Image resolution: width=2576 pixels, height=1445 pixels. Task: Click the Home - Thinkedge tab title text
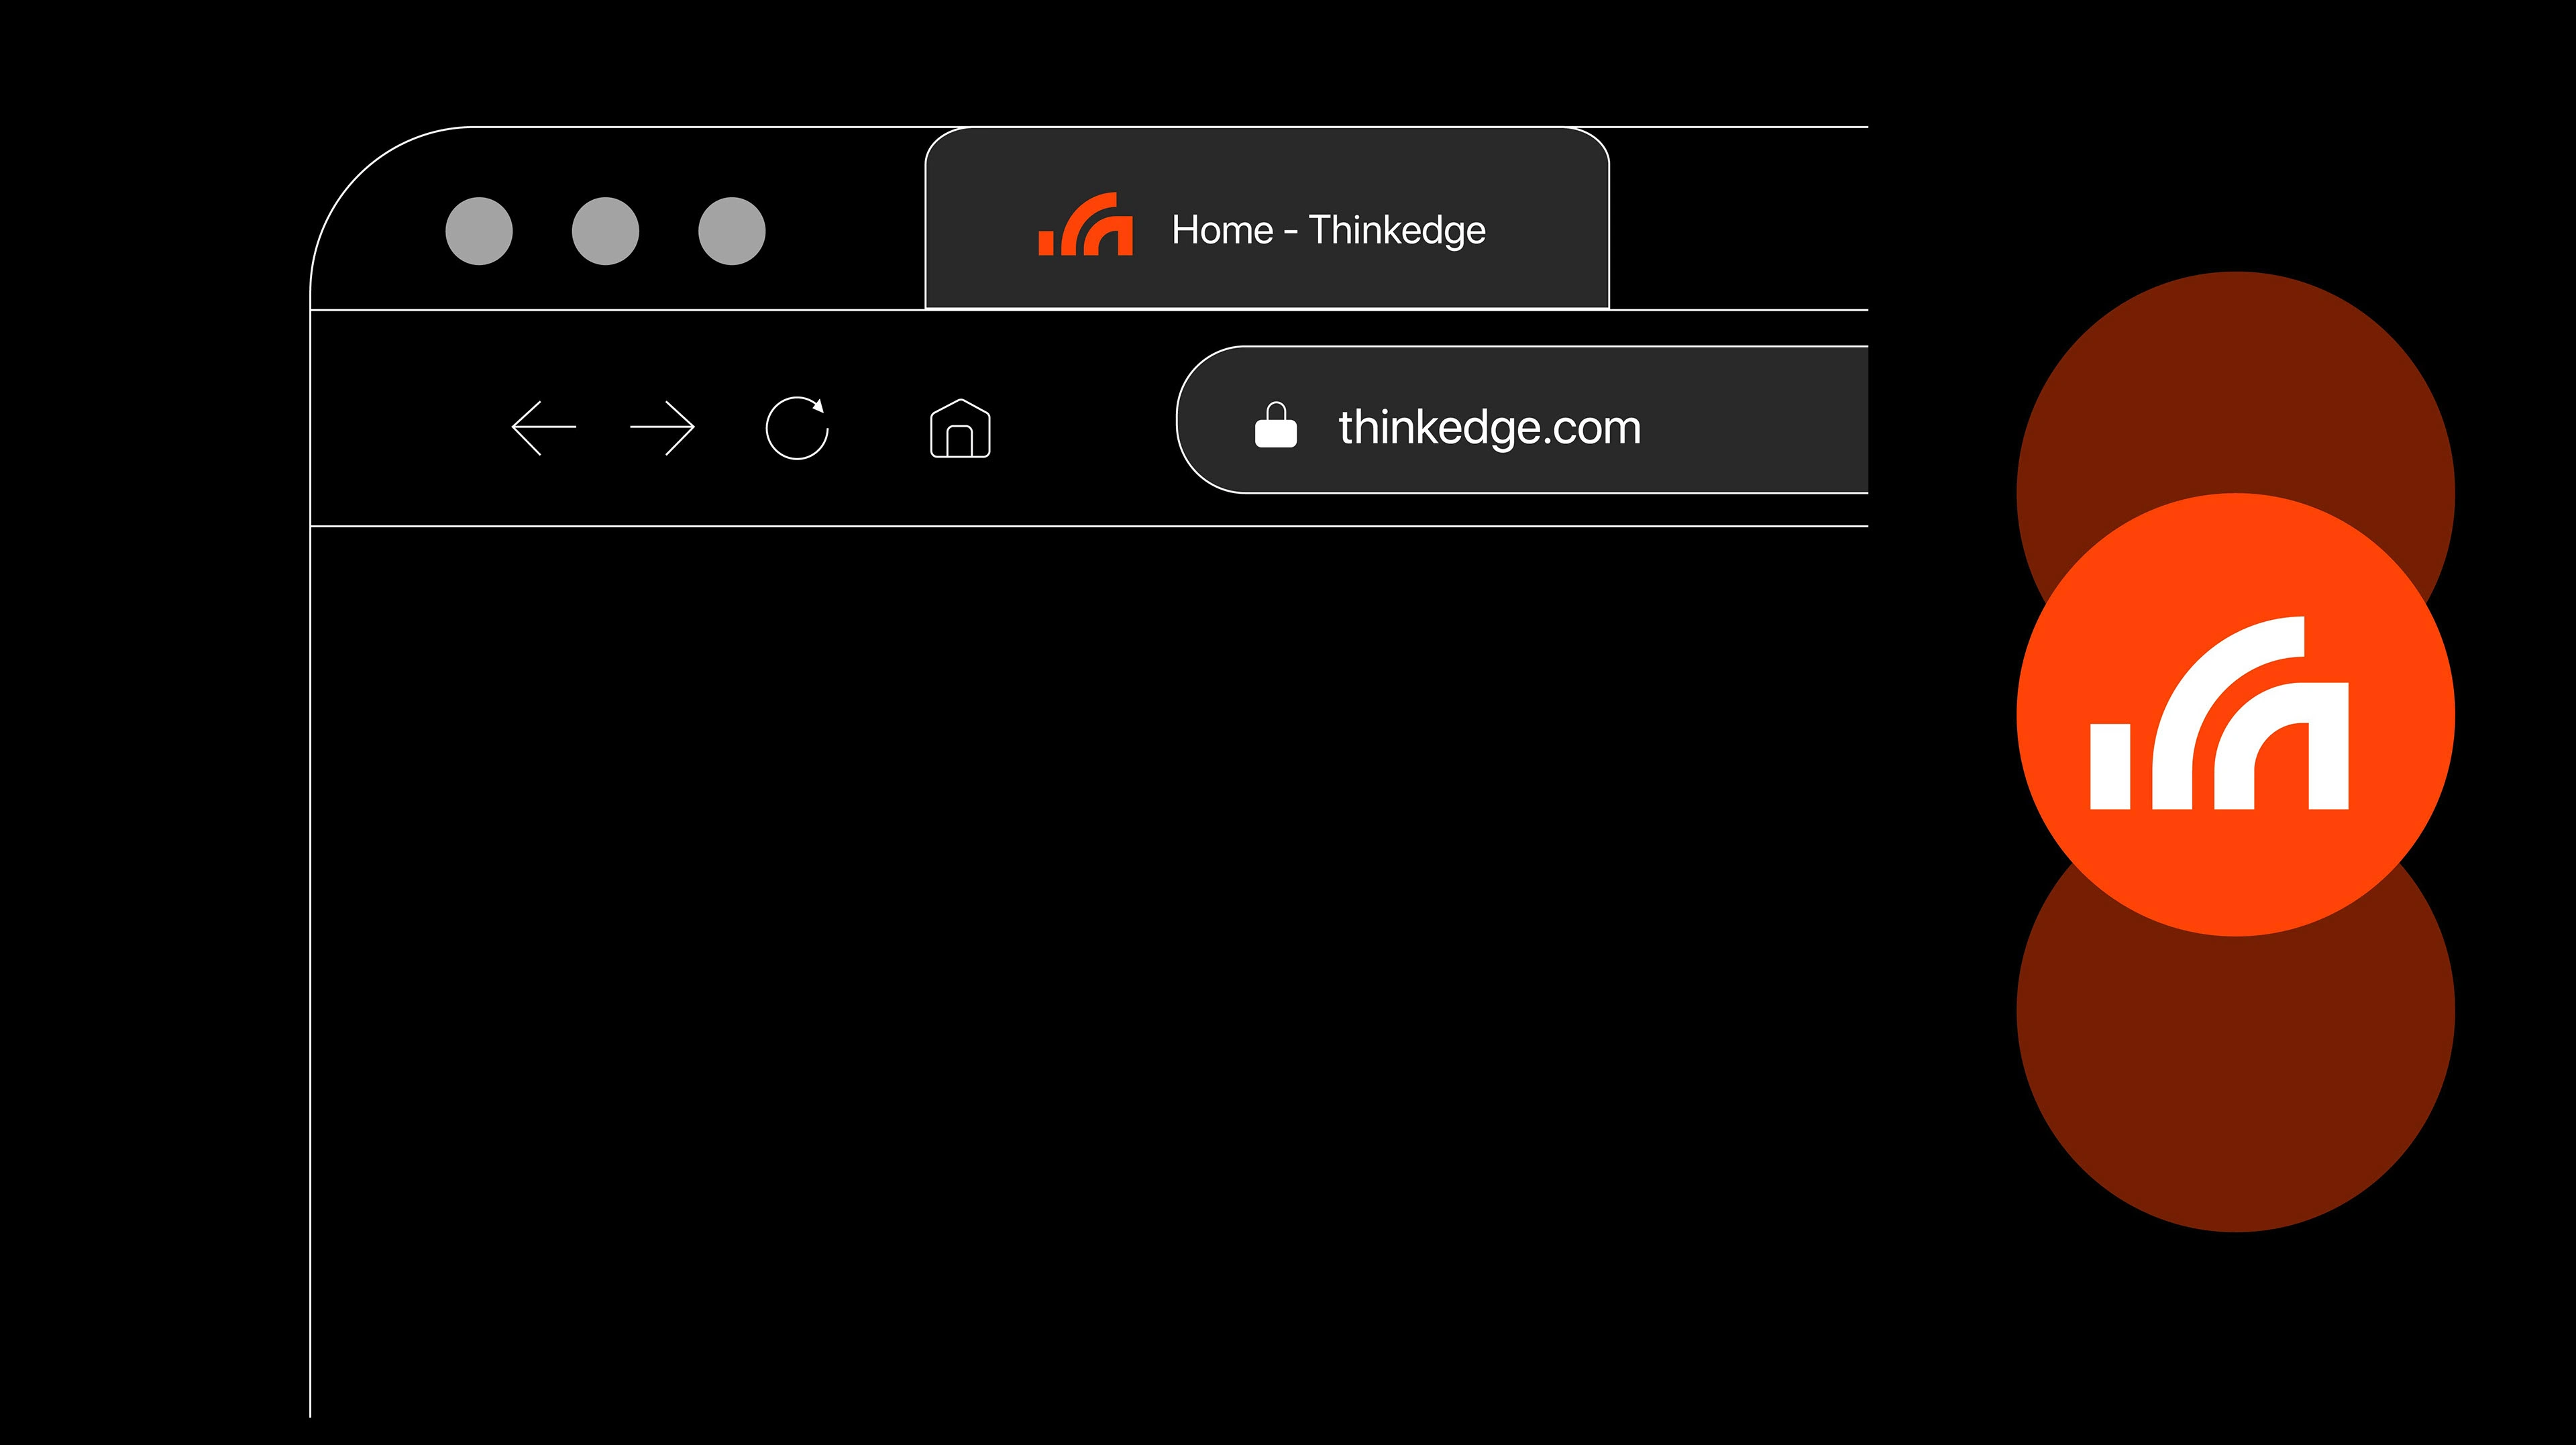pyautogui.click(x=1329, y=230)
